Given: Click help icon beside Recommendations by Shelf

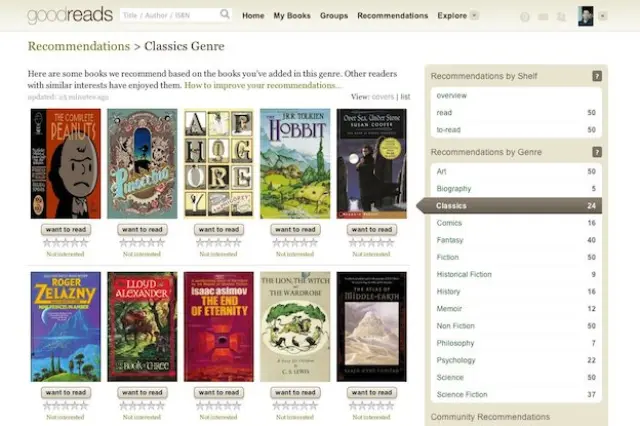Looking at the screenshot, I should coord(597,76).
